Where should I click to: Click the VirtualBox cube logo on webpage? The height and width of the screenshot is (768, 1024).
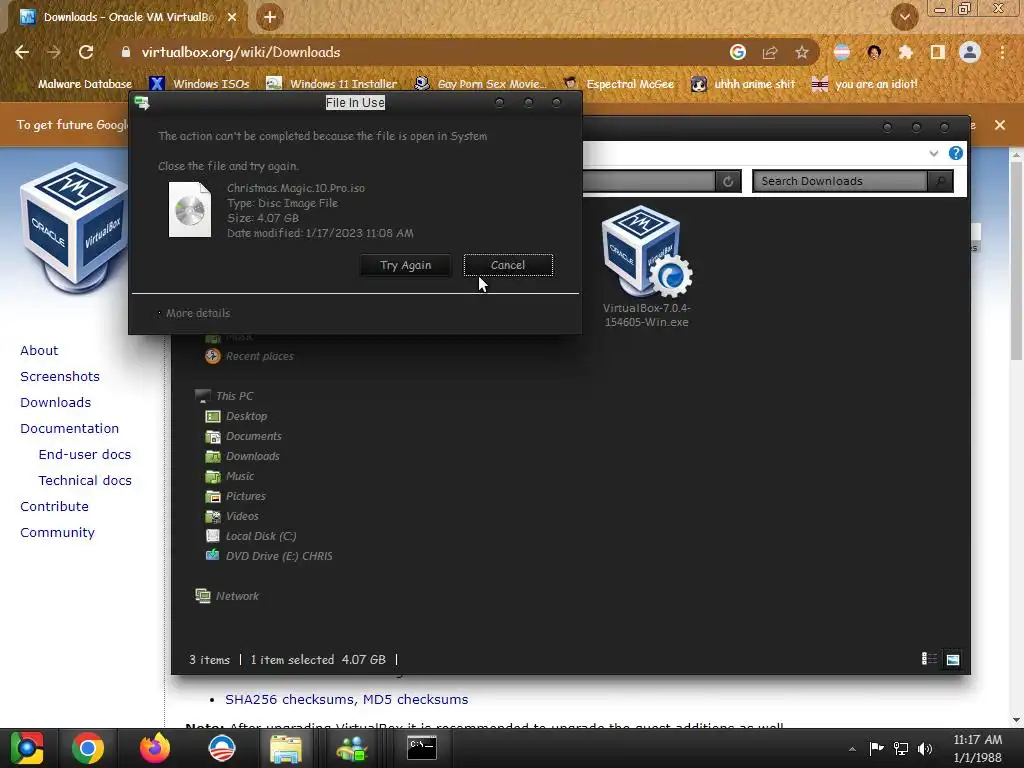tap(73, 230)
